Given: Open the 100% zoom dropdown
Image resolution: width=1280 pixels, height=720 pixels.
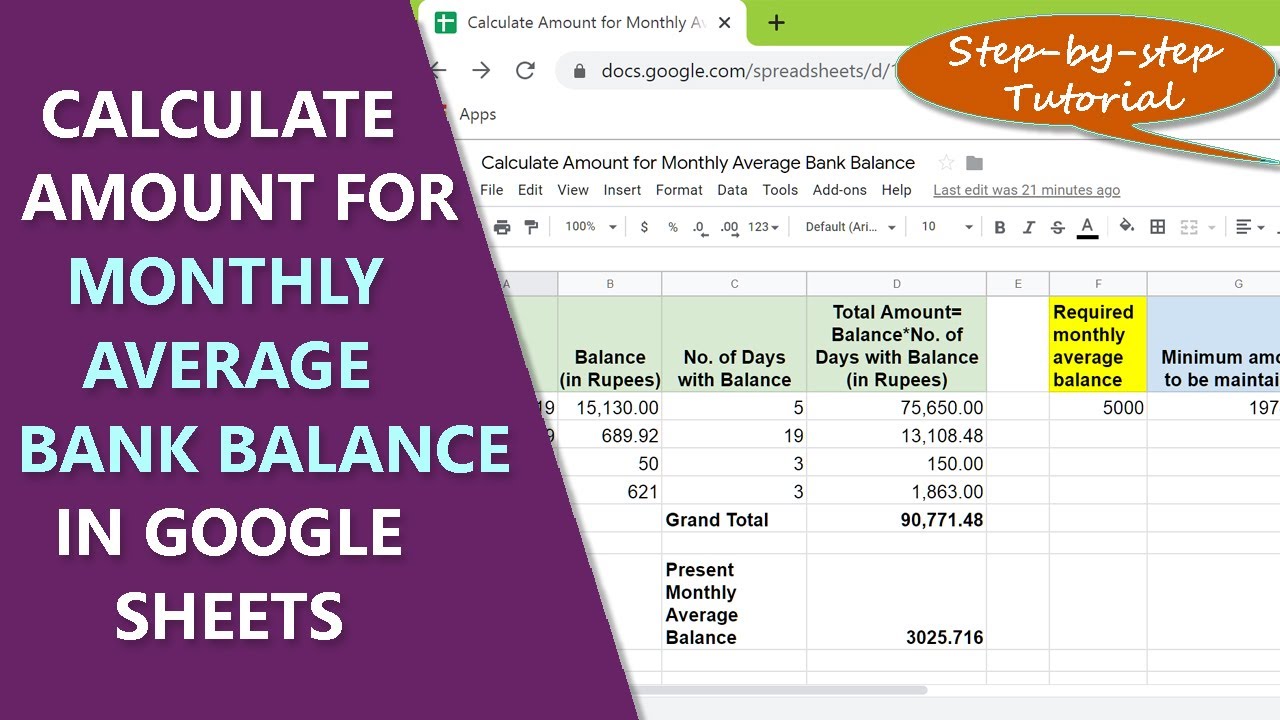Looking at the screenshot, I should tap(590, 227).
